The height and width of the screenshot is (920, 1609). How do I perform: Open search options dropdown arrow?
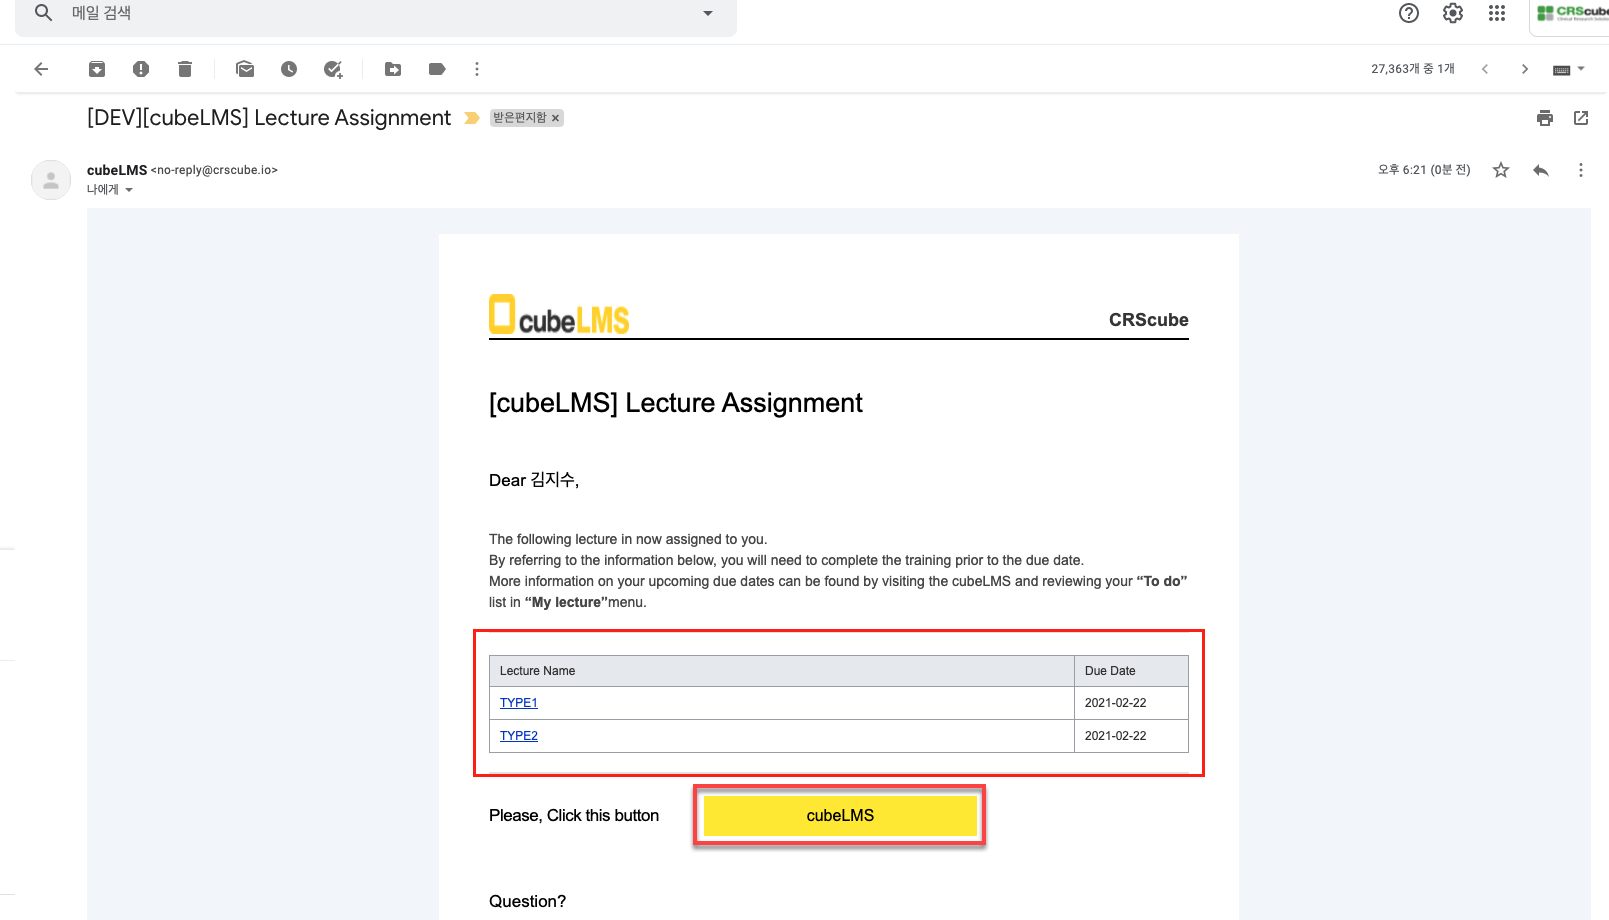point(708,13)
